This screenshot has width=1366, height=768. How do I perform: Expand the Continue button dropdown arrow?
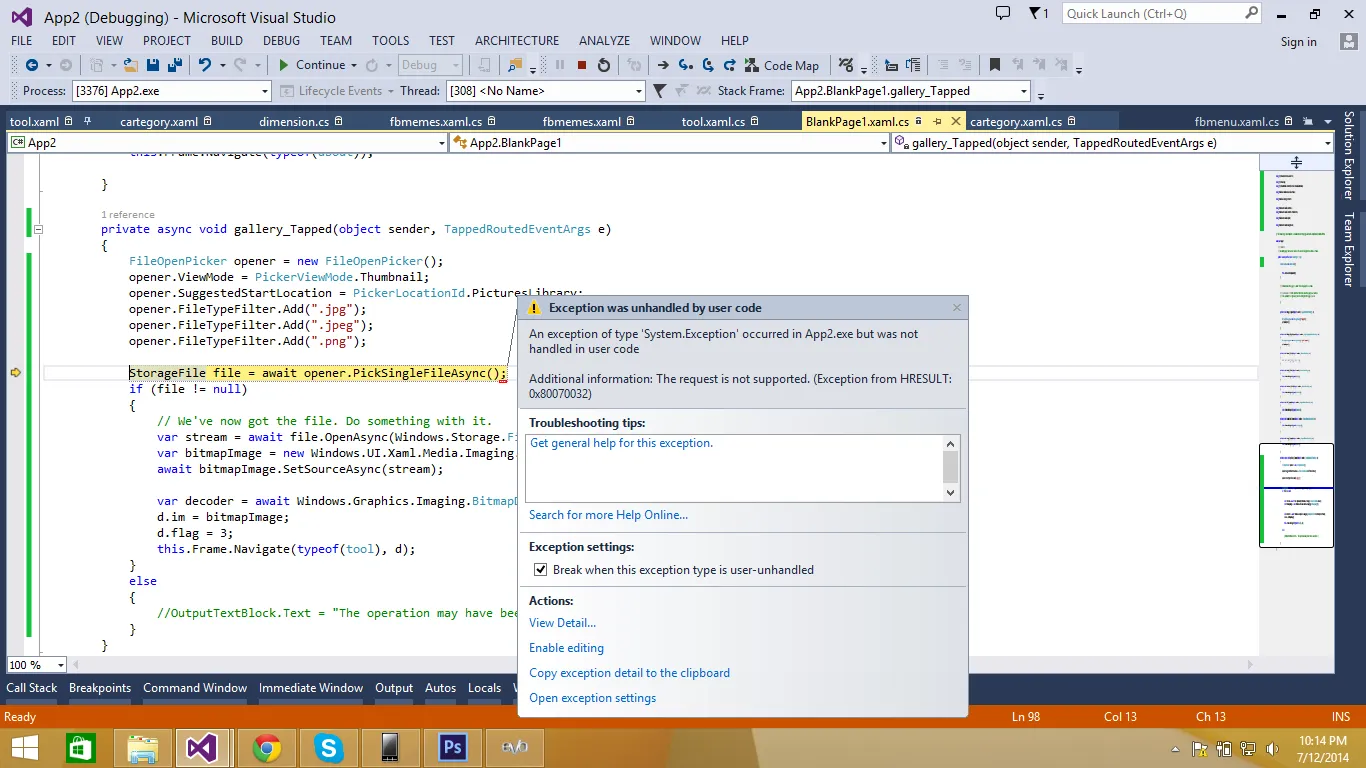click(x=354, y=65)
